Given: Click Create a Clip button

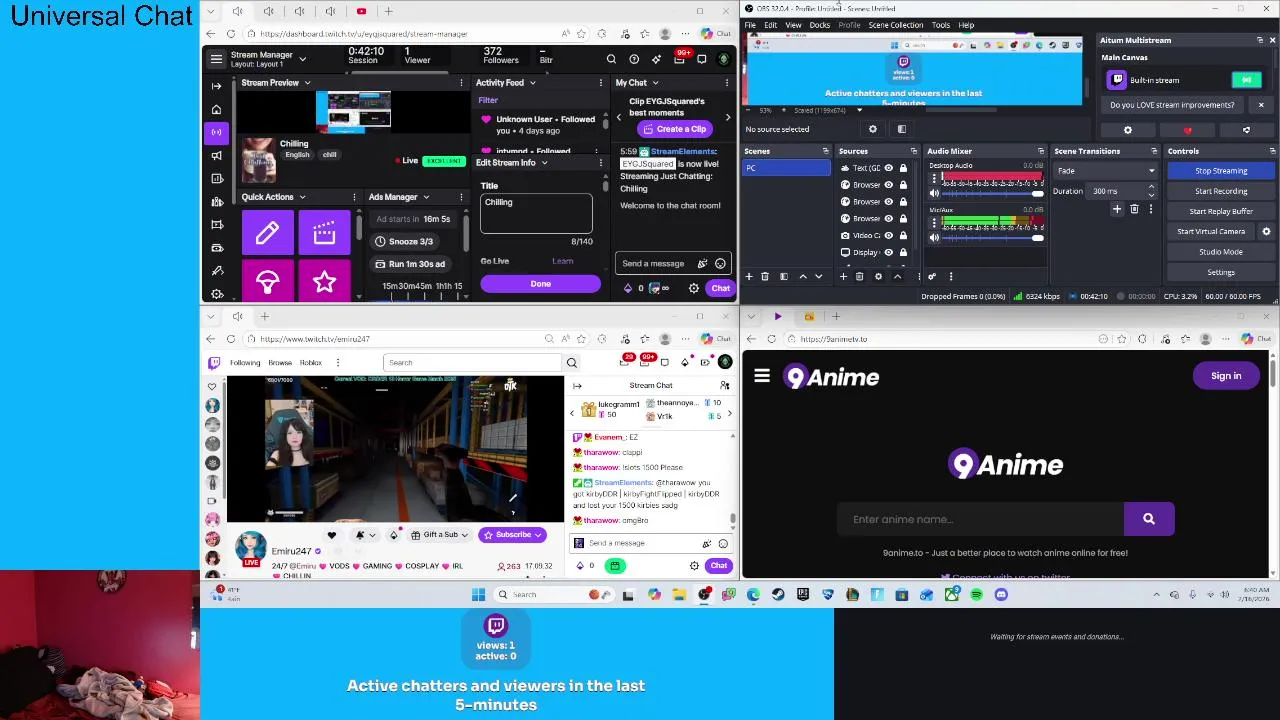Looking at the screenshot, I should [674, 129].
